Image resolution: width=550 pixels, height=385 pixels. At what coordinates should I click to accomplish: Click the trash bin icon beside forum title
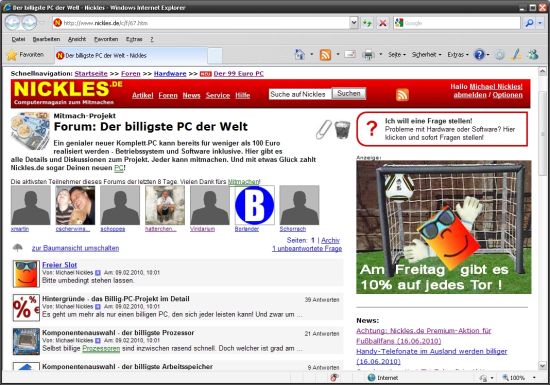point(342,129)
